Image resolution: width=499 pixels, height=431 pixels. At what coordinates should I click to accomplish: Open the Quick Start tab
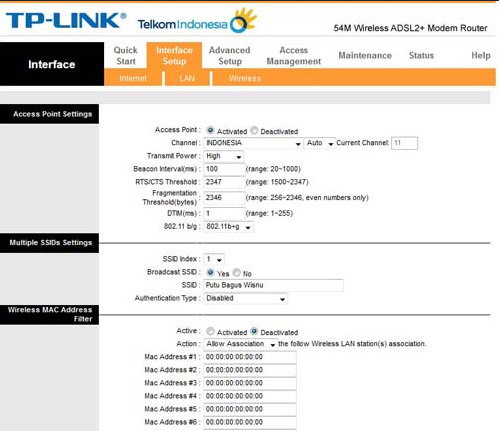pos(126,56)
